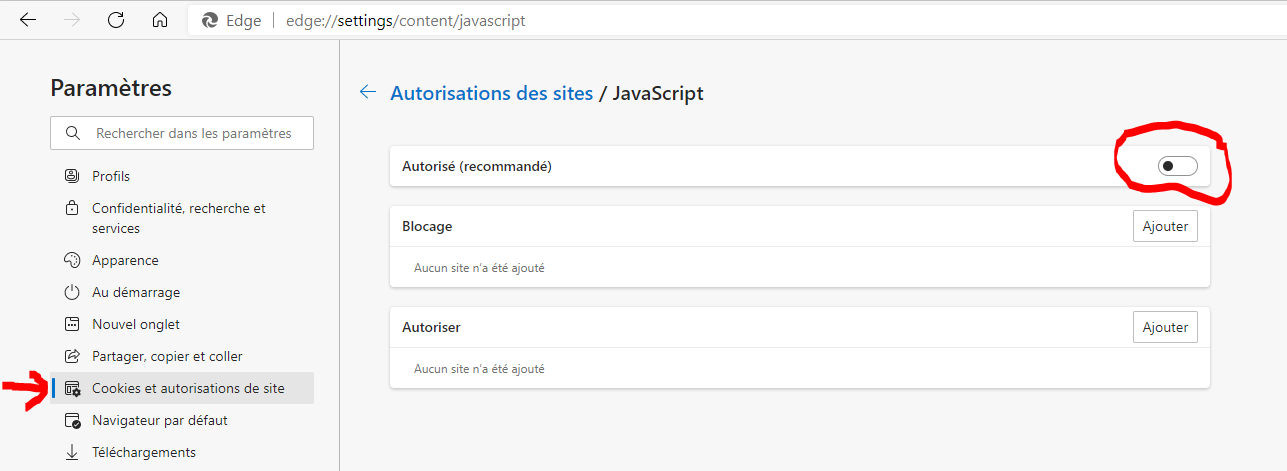This screenshot has width=1287, height=471.
Task: Click the Partager, copier et coller icon
Action: pos(72,356)
